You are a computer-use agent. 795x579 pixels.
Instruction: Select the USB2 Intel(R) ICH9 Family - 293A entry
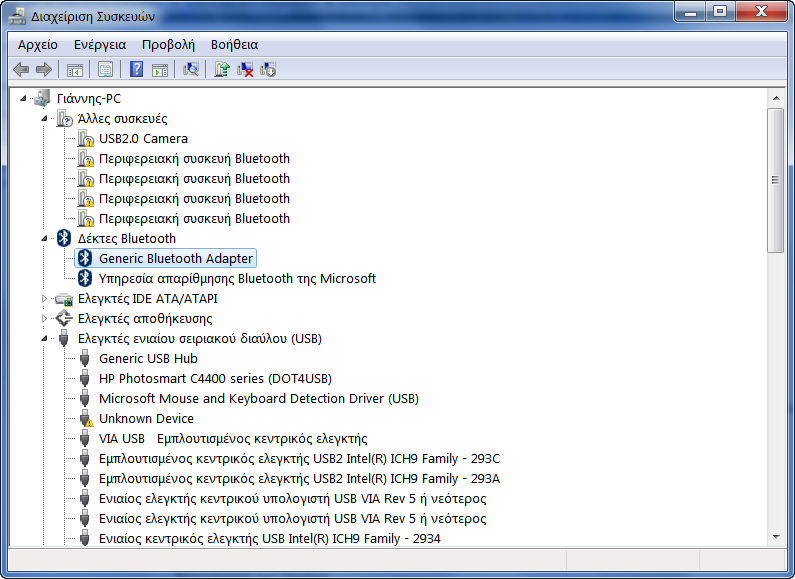click(x=299, y=479)
